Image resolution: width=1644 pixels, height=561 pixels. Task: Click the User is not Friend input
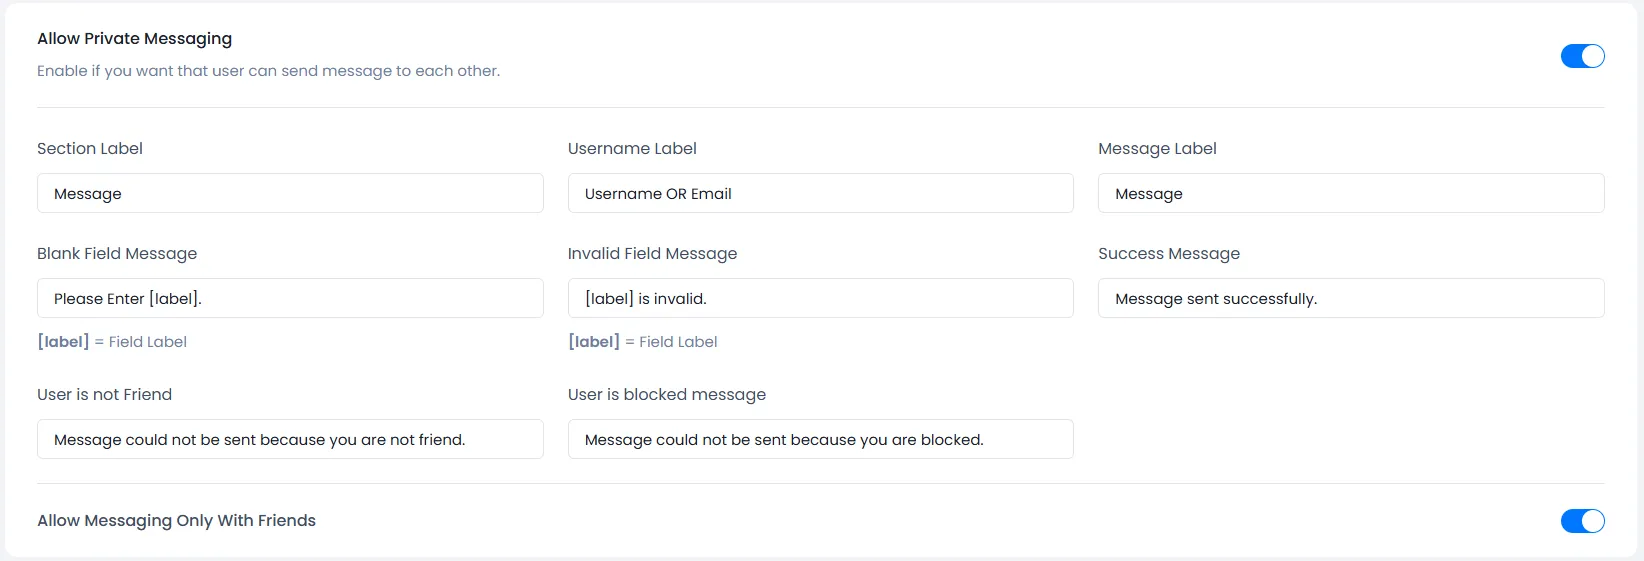point(290,439)
